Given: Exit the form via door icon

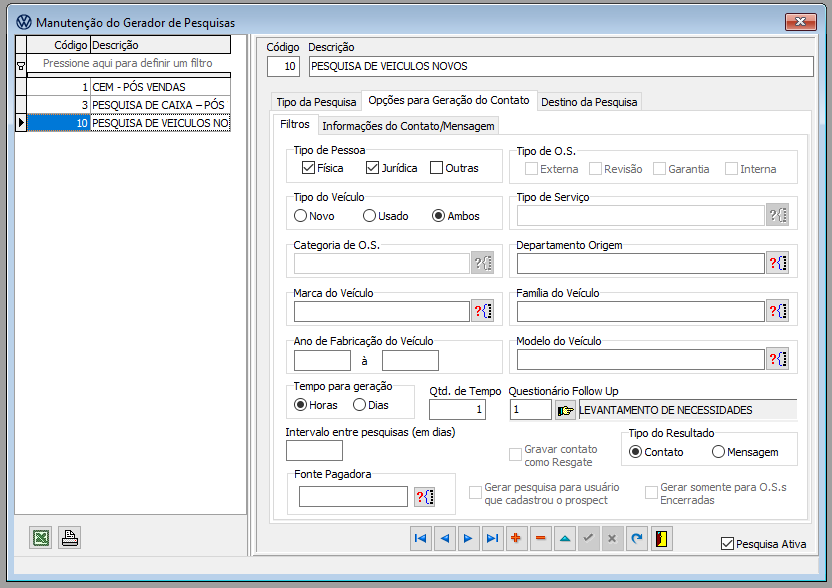Looking at the screenshot, I should 661,539.
